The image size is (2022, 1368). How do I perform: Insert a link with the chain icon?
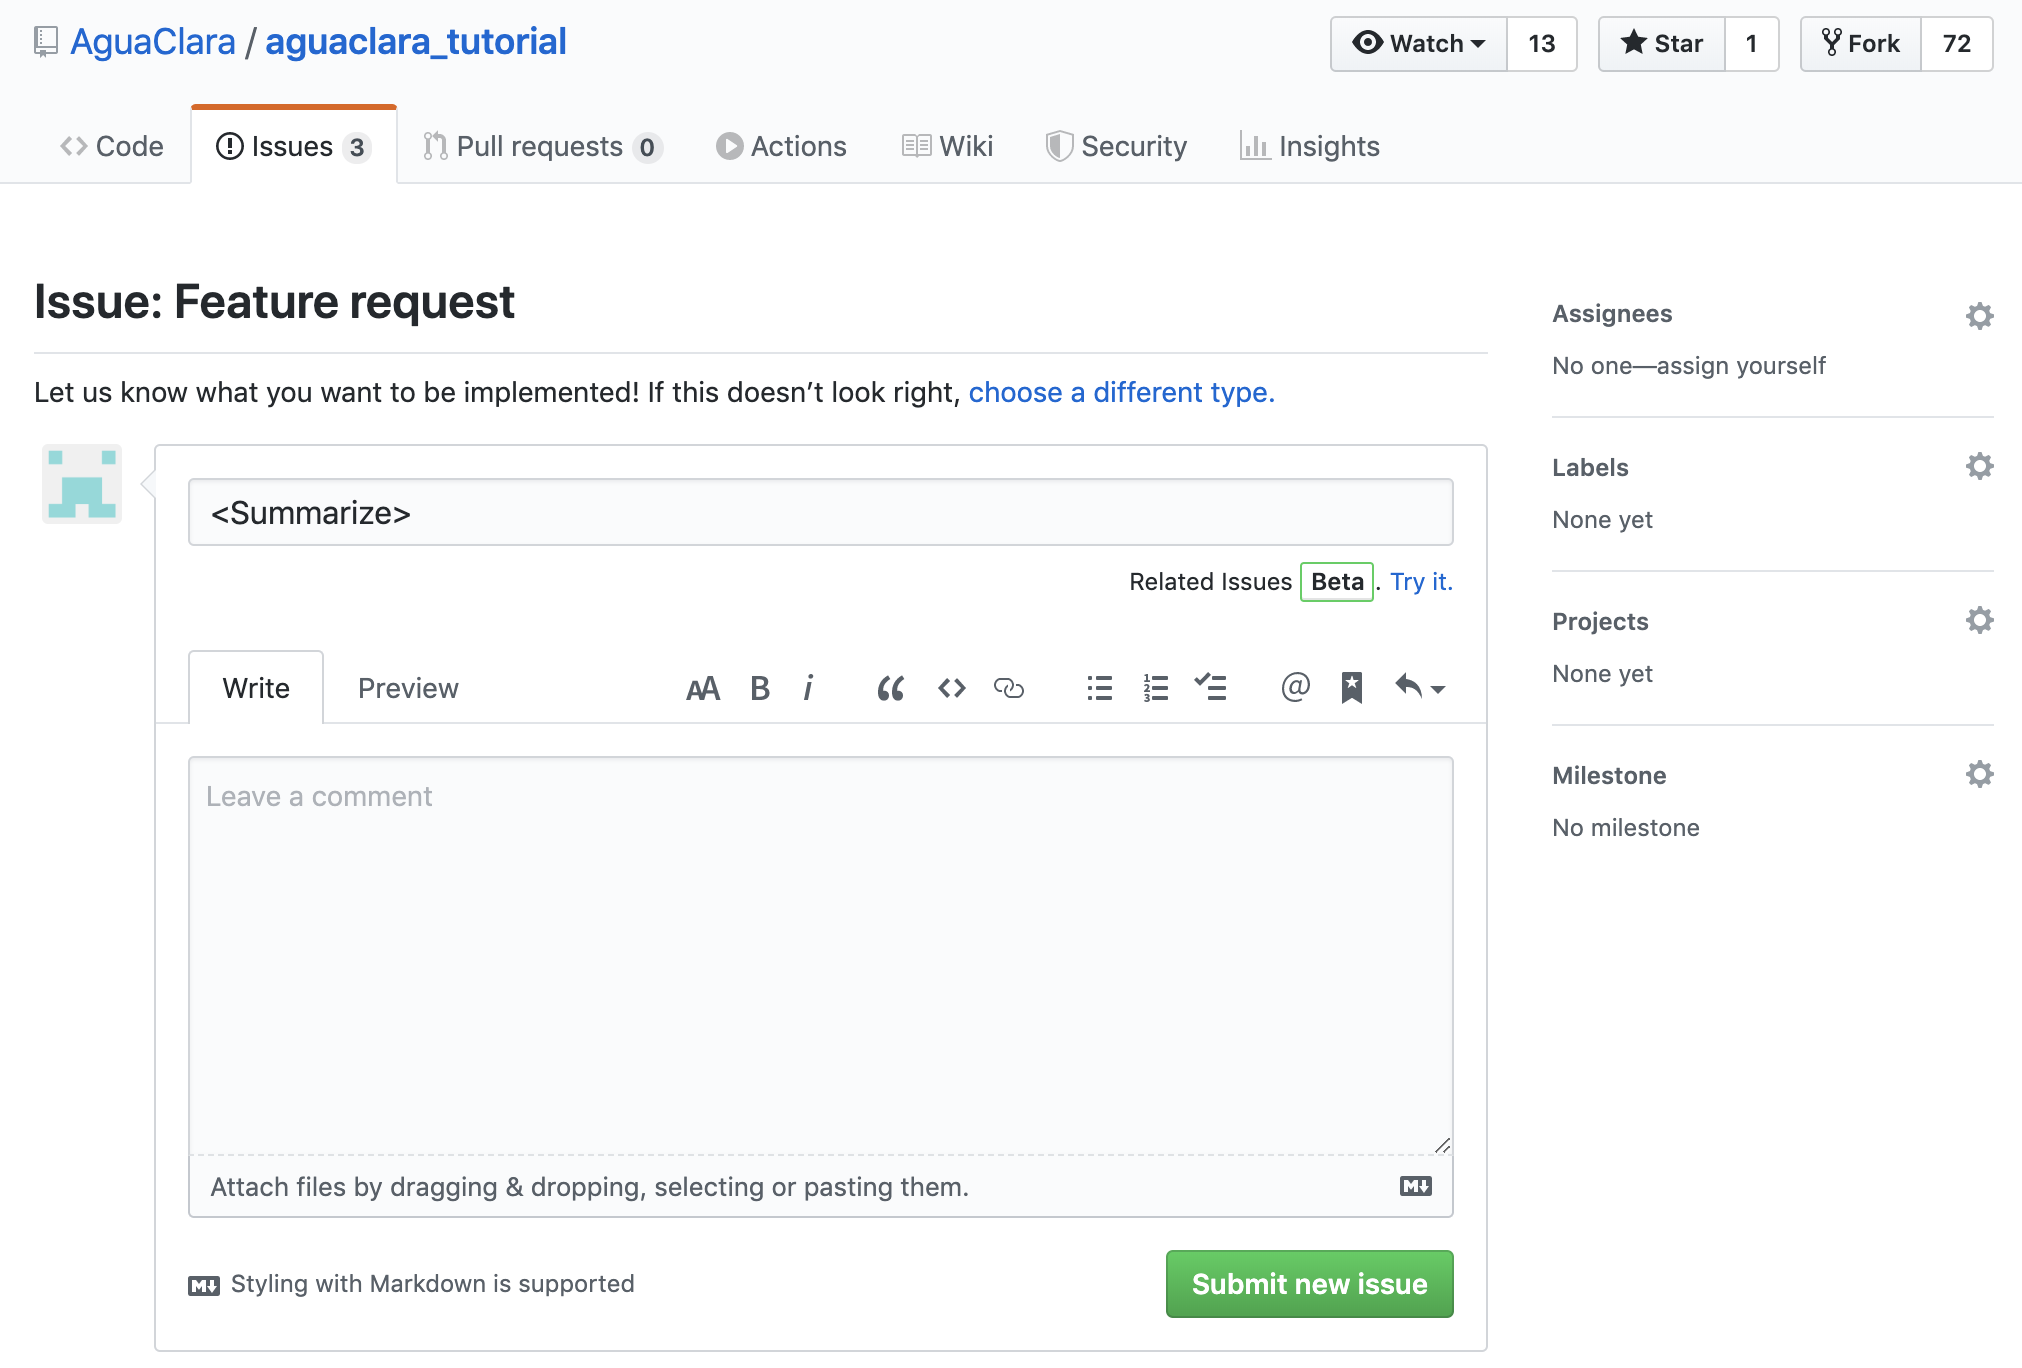pyautogui.click(x=1009, y=688)
